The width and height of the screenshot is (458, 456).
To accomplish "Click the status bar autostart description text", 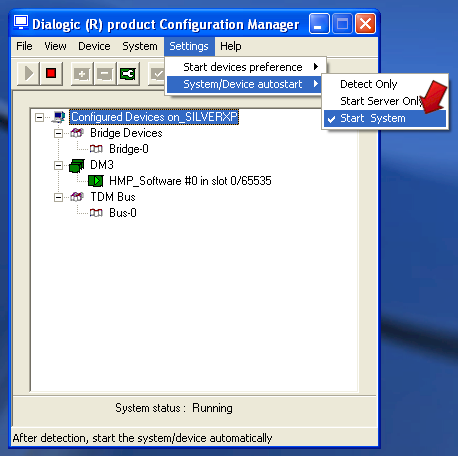I will [x=142, y=438].
